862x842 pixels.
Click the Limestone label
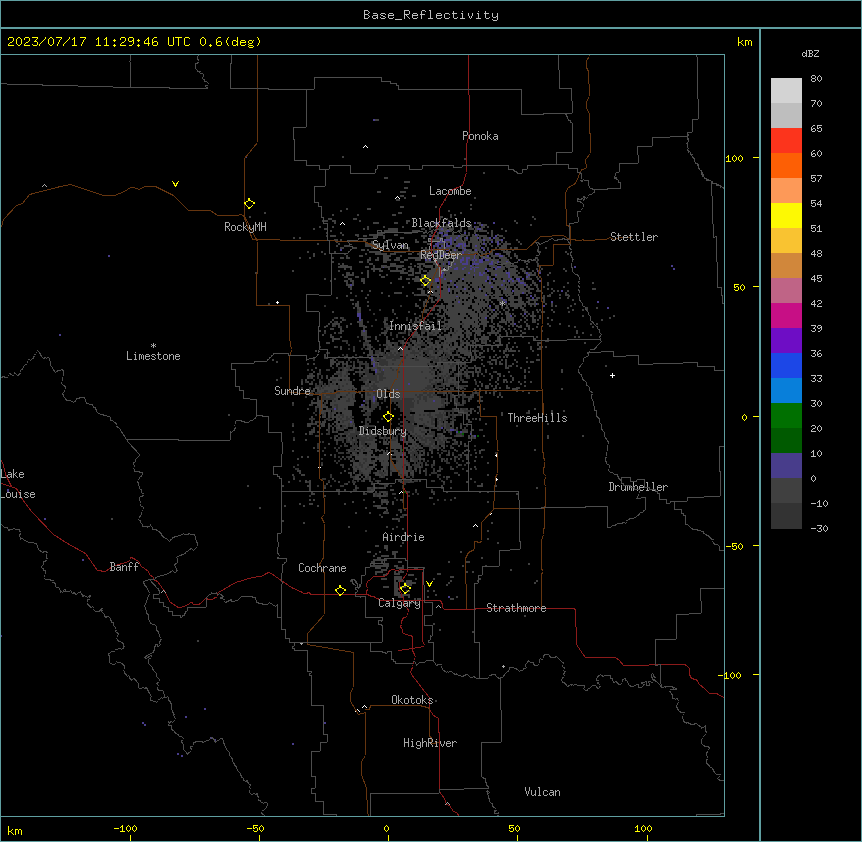tap(153, 356)
